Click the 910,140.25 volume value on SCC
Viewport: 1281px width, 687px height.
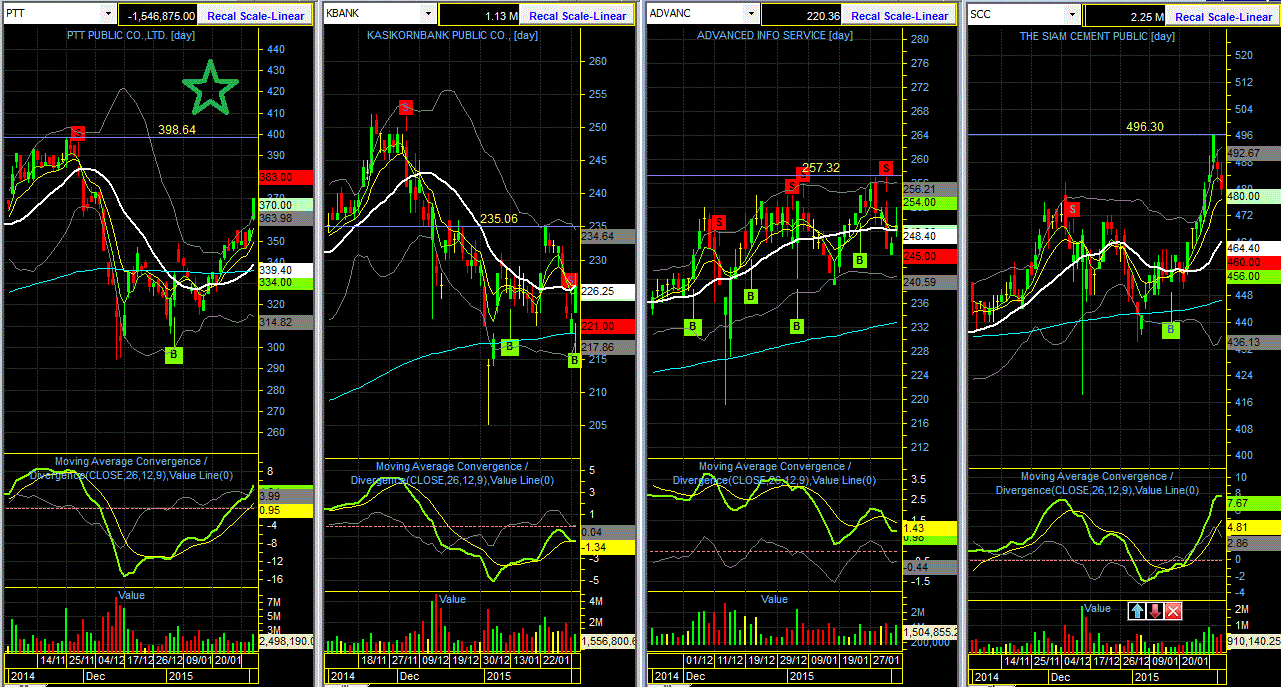point(1252,640)
